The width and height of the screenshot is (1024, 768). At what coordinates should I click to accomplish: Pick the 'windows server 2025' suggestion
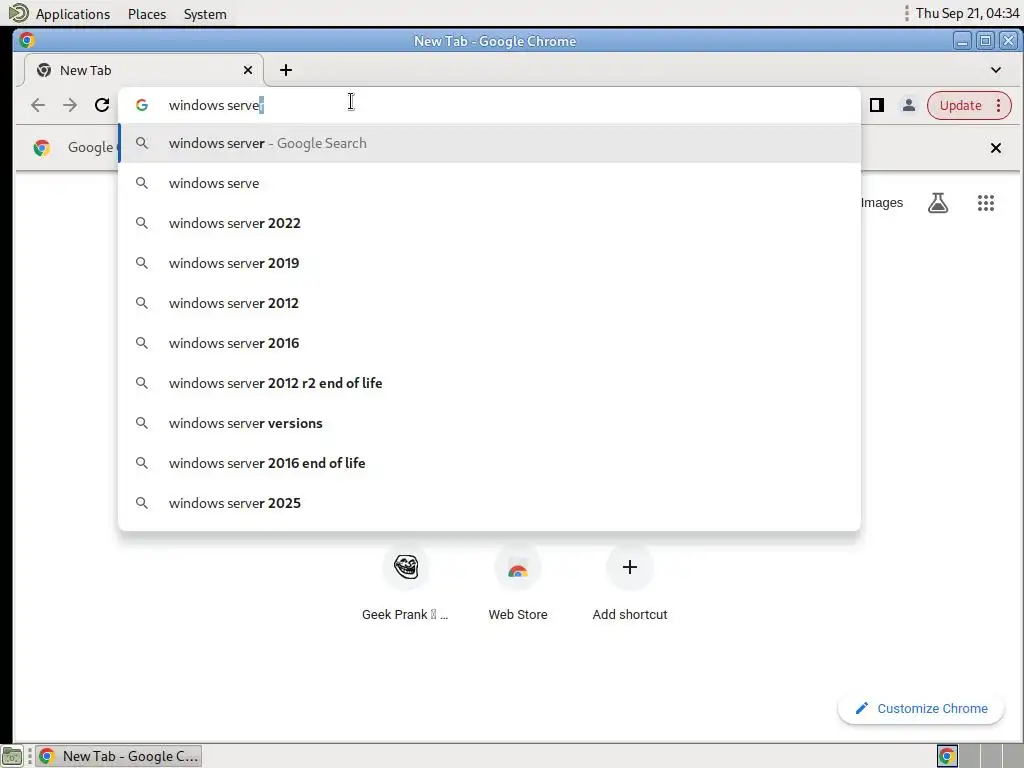(489, 503)
